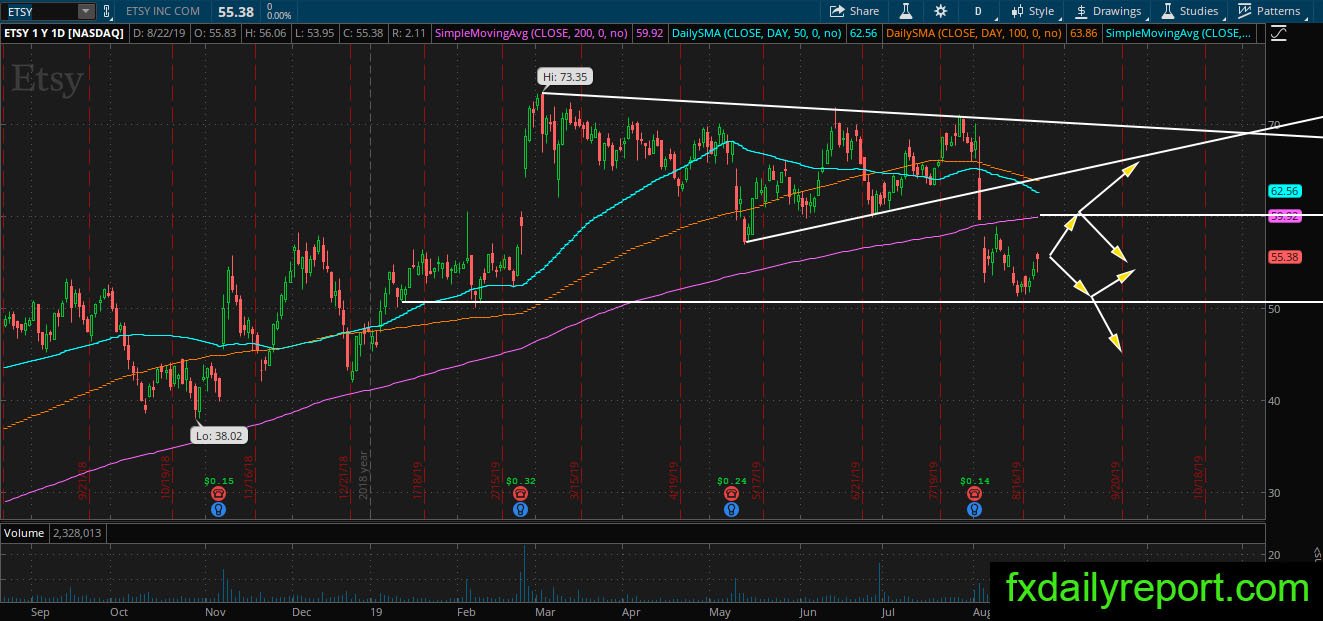Select the O: 55.83 open readout
The image size is (1323, 621).
point(215,33)
